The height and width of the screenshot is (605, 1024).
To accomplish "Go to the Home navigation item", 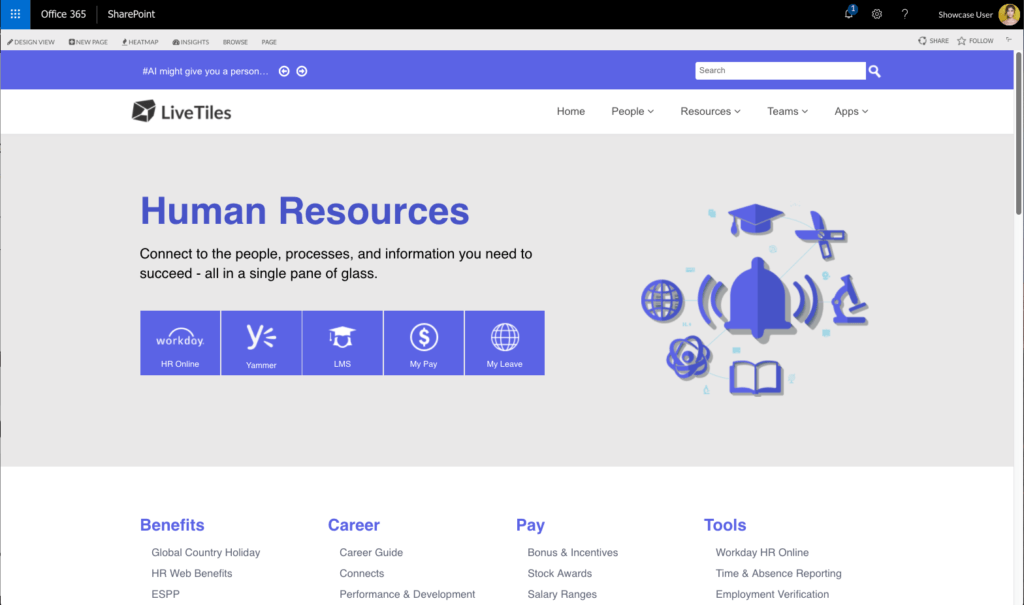I will [x=571, y=112].
